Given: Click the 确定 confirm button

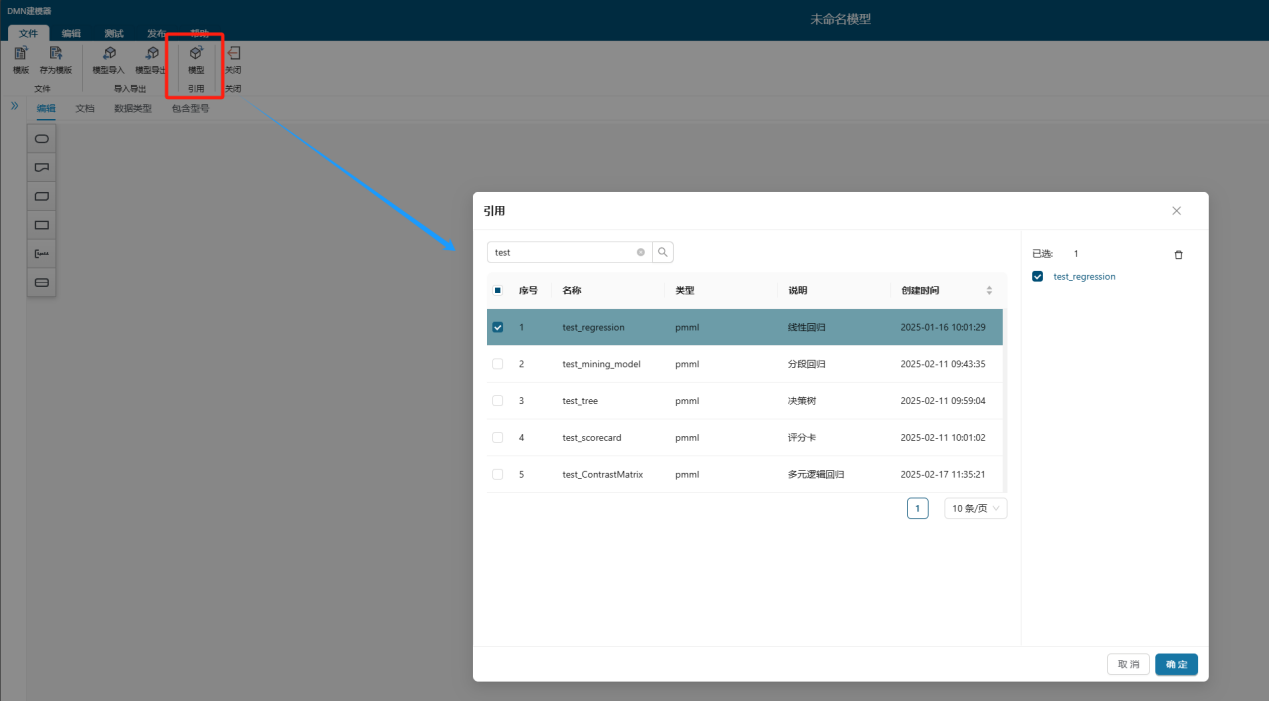Looking at the screenshot, I should point(1176,665).
